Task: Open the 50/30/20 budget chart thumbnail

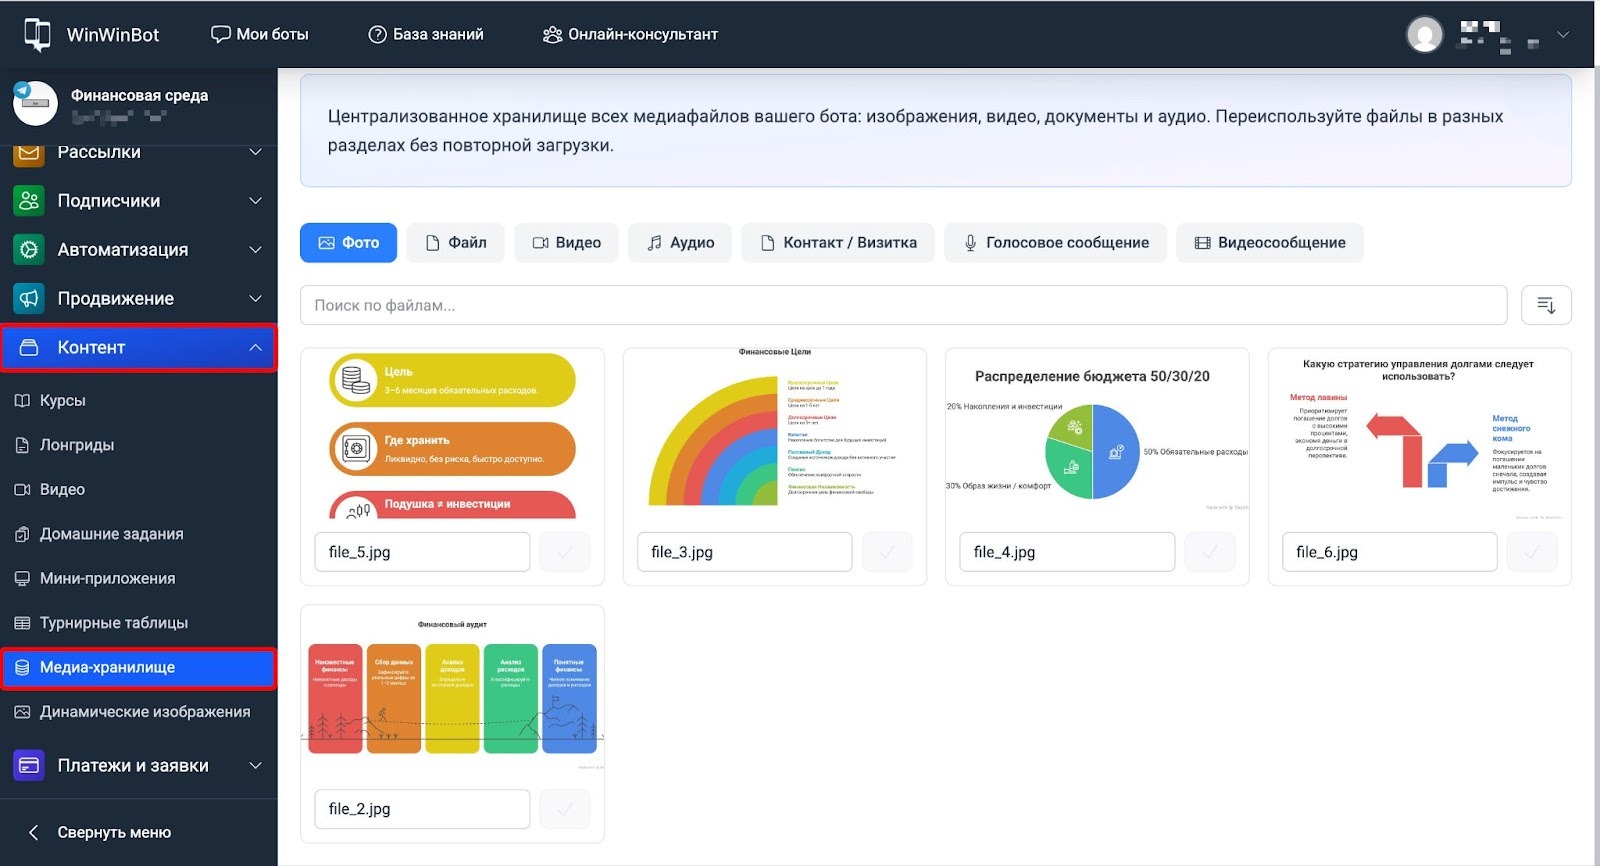Action: point(1096,440)
